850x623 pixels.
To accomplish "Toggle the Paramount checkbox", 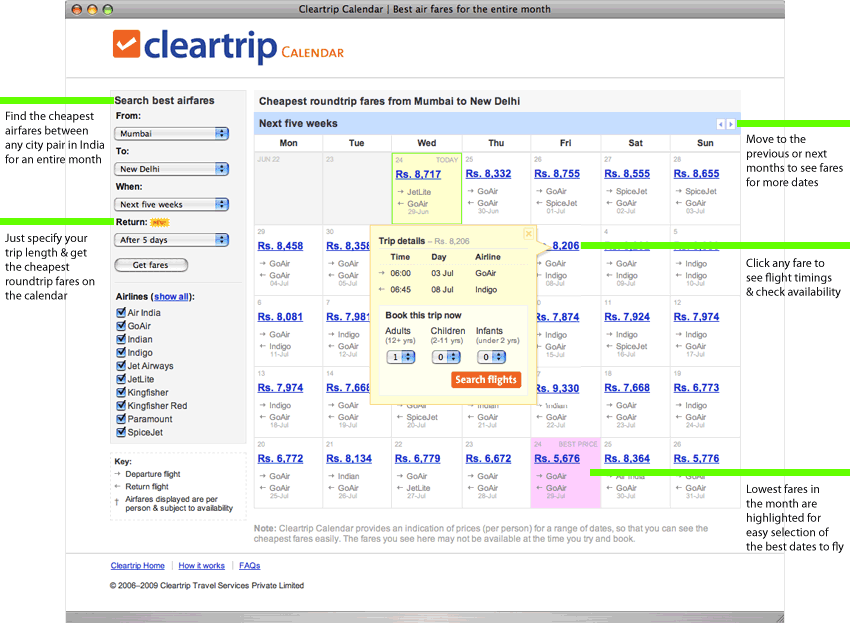I will (121, 419).
